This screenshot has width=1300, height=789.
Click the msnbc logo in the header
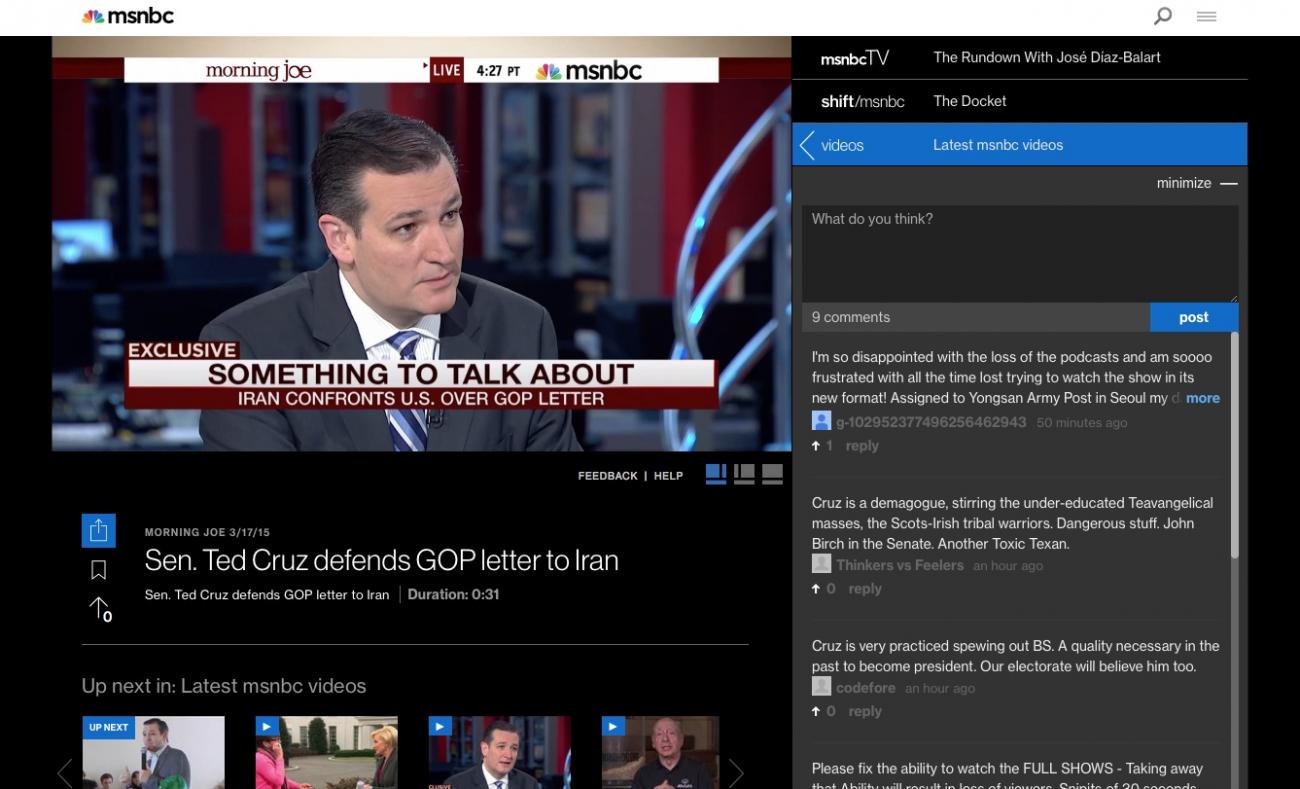(x=127, y=16)
